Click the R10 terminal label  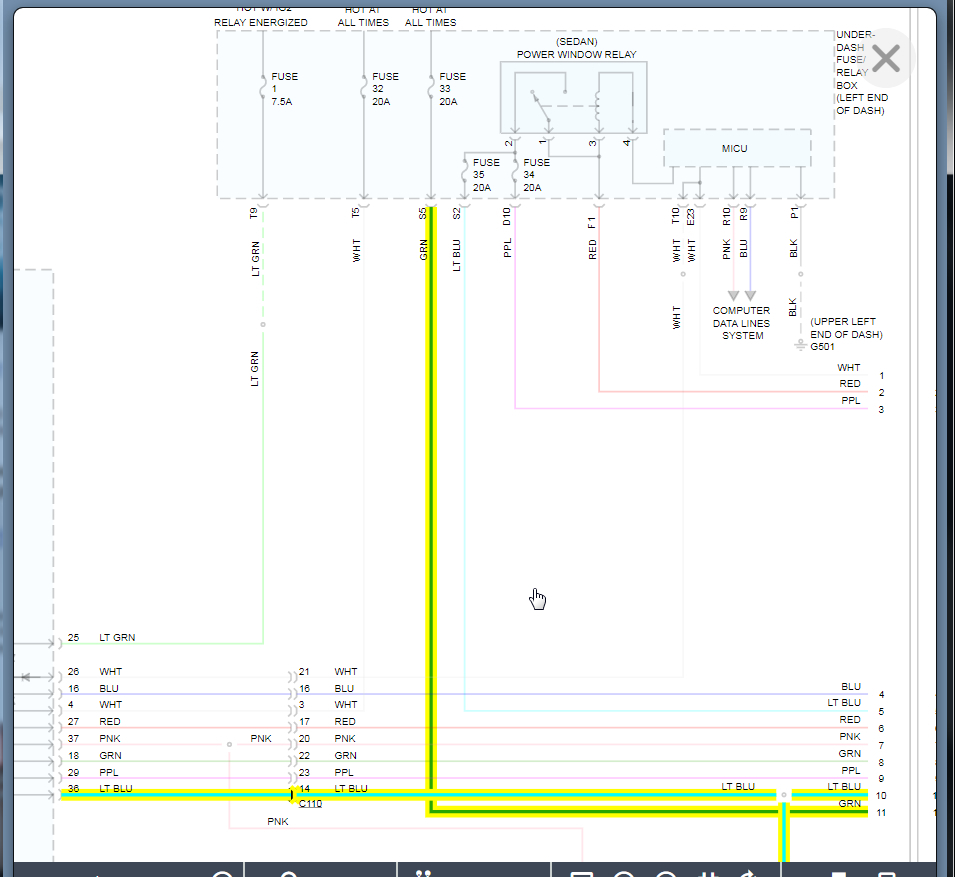pos(726,216)
